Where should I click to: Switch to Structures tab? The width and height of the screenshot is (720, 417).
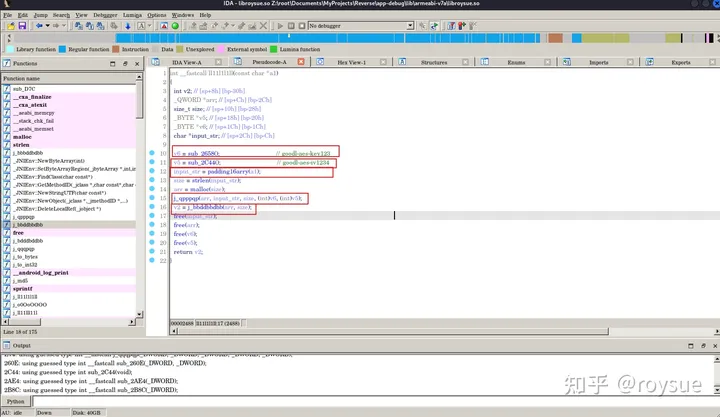434,62
